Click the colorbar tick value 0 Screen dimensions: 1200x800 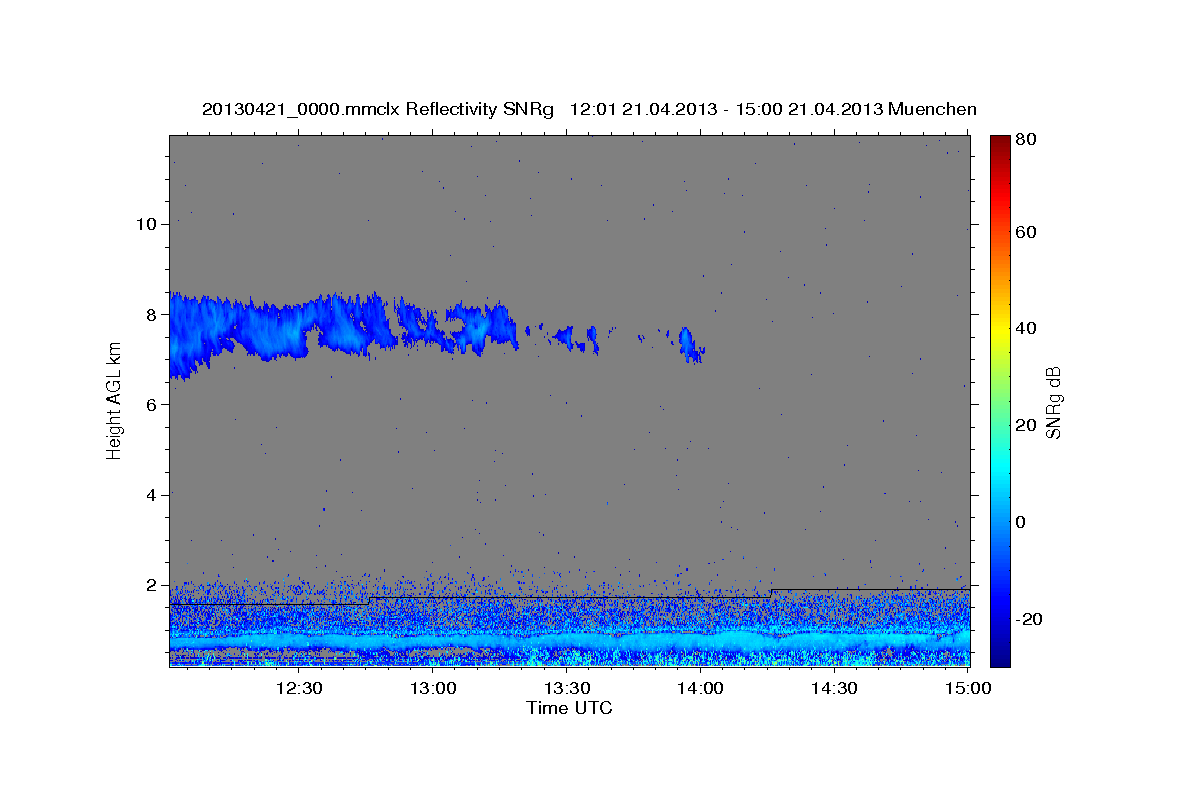tap(1020, 522)
